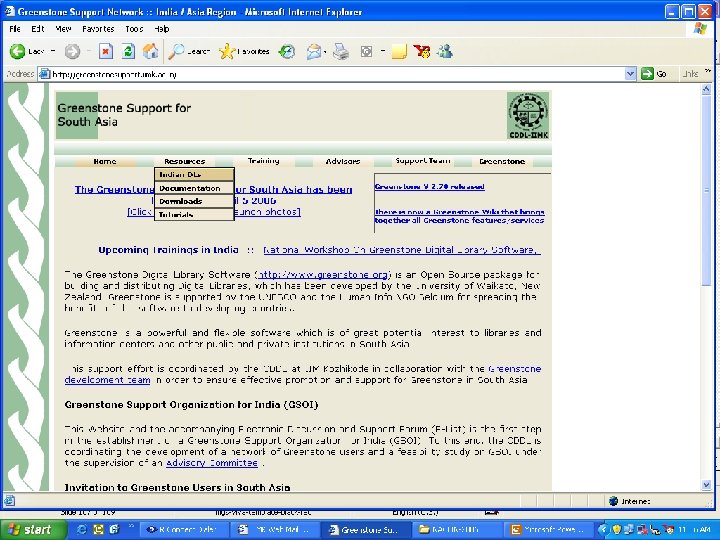Open the Greenstone V 2.70 released link
720x540 pixels.
pyautogui.click(x=429, y=186)
